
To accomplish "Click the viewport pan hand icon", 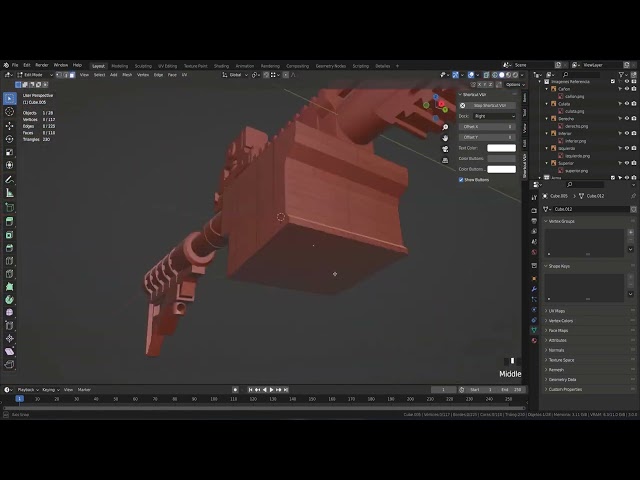I will click(x=445, y=138).
